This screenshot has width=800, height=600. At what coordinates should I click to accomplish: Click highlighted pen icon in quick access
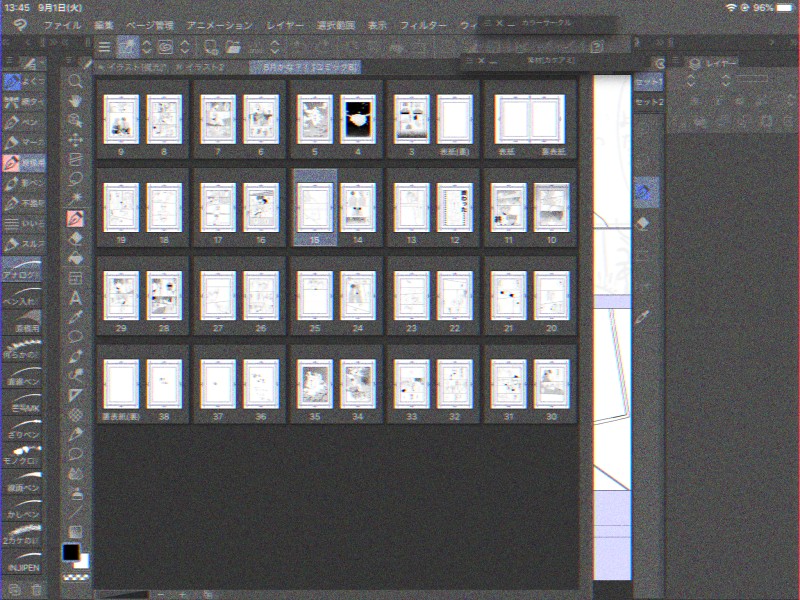(646, 192)
